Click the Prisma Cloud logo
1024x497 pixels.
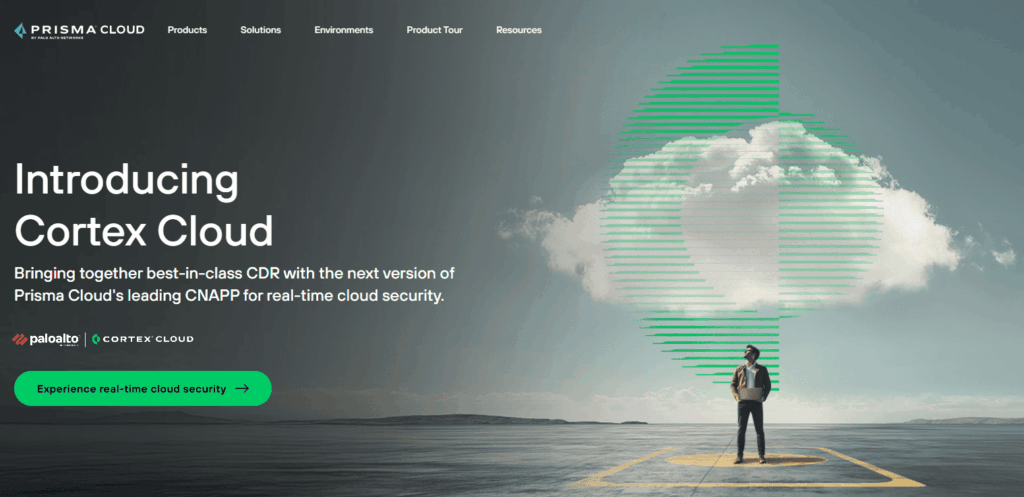(79, 31)
